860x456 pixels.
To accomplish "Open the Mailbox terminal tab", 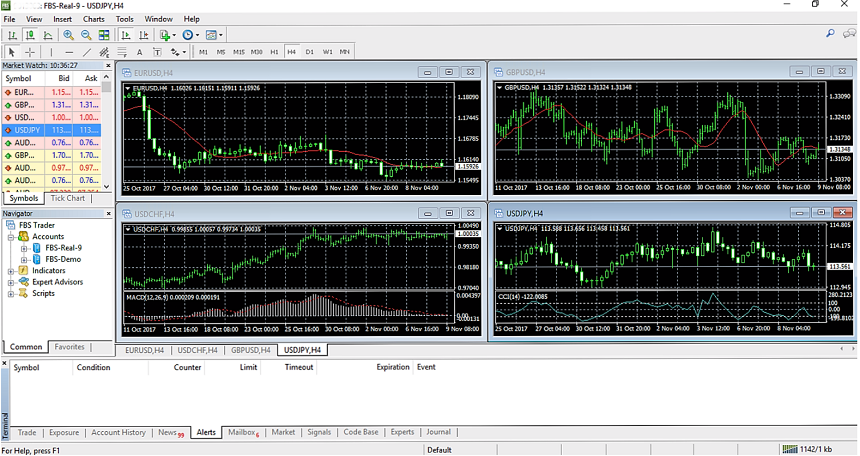I will coord(243,432).
